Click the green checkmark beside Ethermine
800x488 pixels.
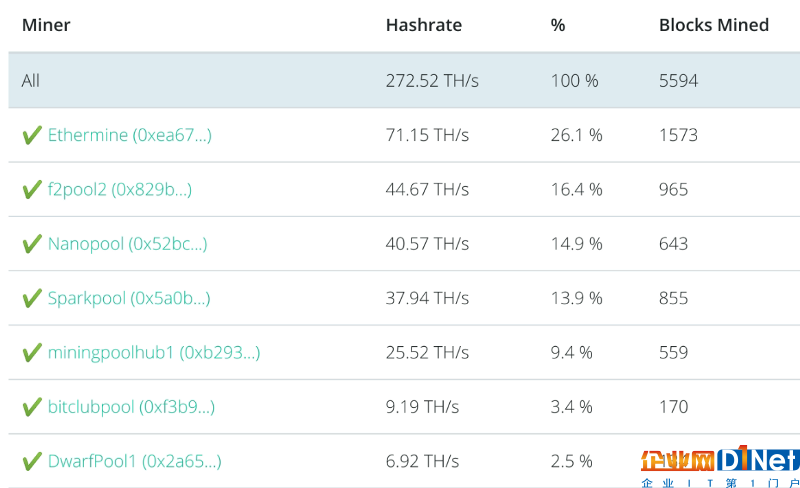click(32, 135)
